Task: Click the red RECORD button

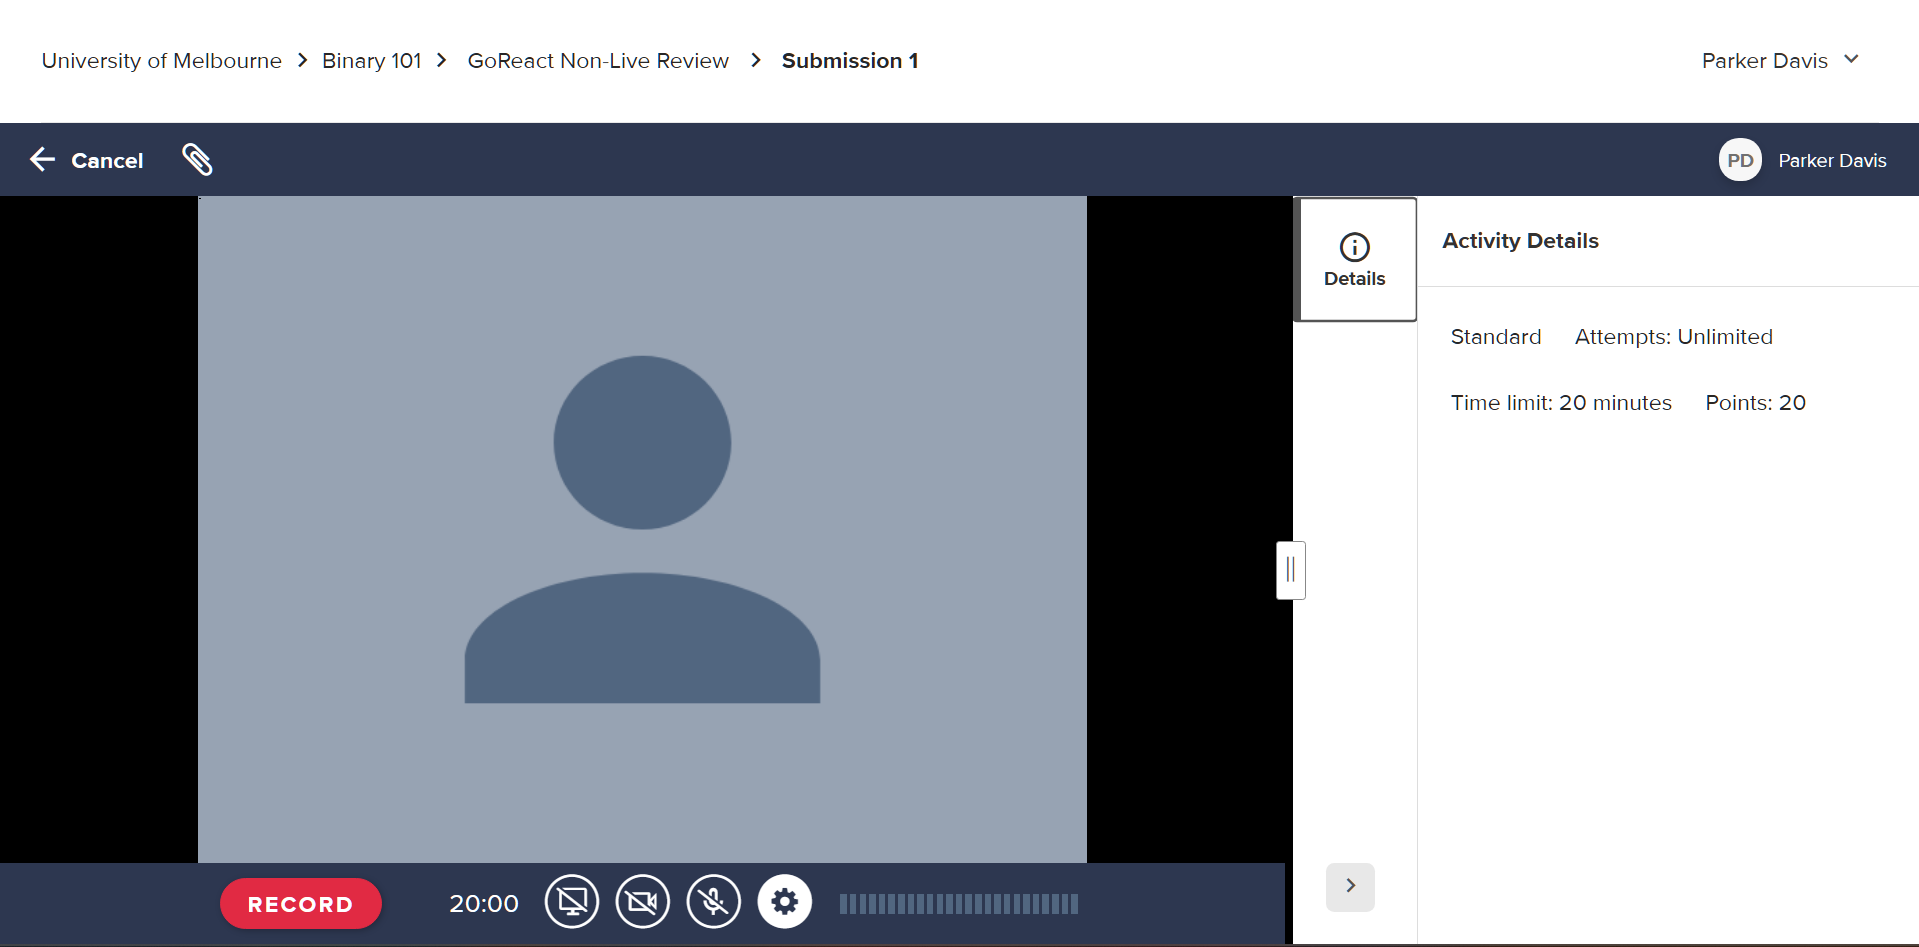Action: (x=301, y=904)
